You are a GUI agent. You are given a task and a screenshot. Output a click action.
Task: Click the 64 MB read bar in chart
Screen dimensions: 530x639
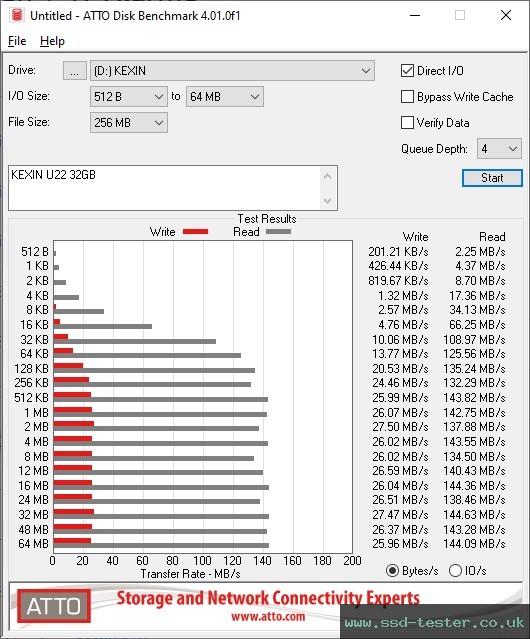pyautogui.click(x=161, y=545)
